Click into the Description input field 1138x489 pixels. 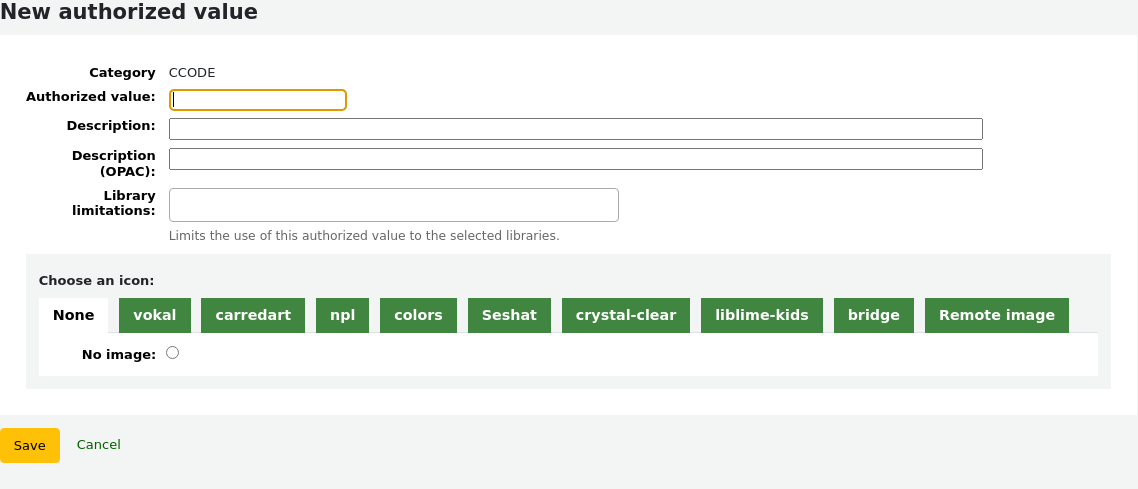click(575, 129)
